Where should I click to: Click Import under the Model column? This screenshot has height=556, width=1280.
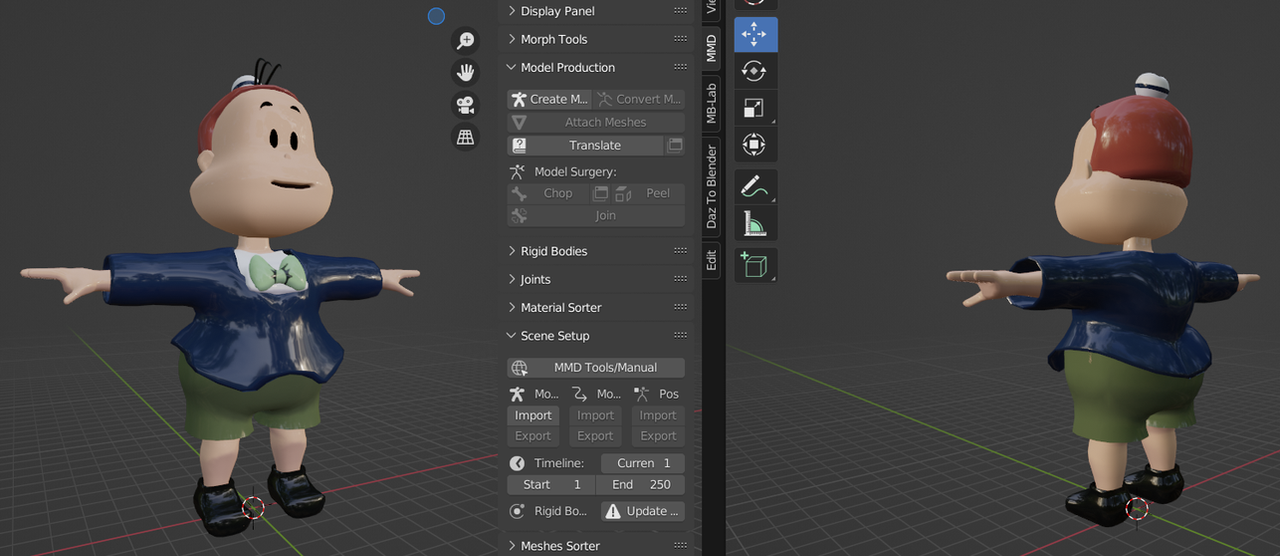pos(533,415)
